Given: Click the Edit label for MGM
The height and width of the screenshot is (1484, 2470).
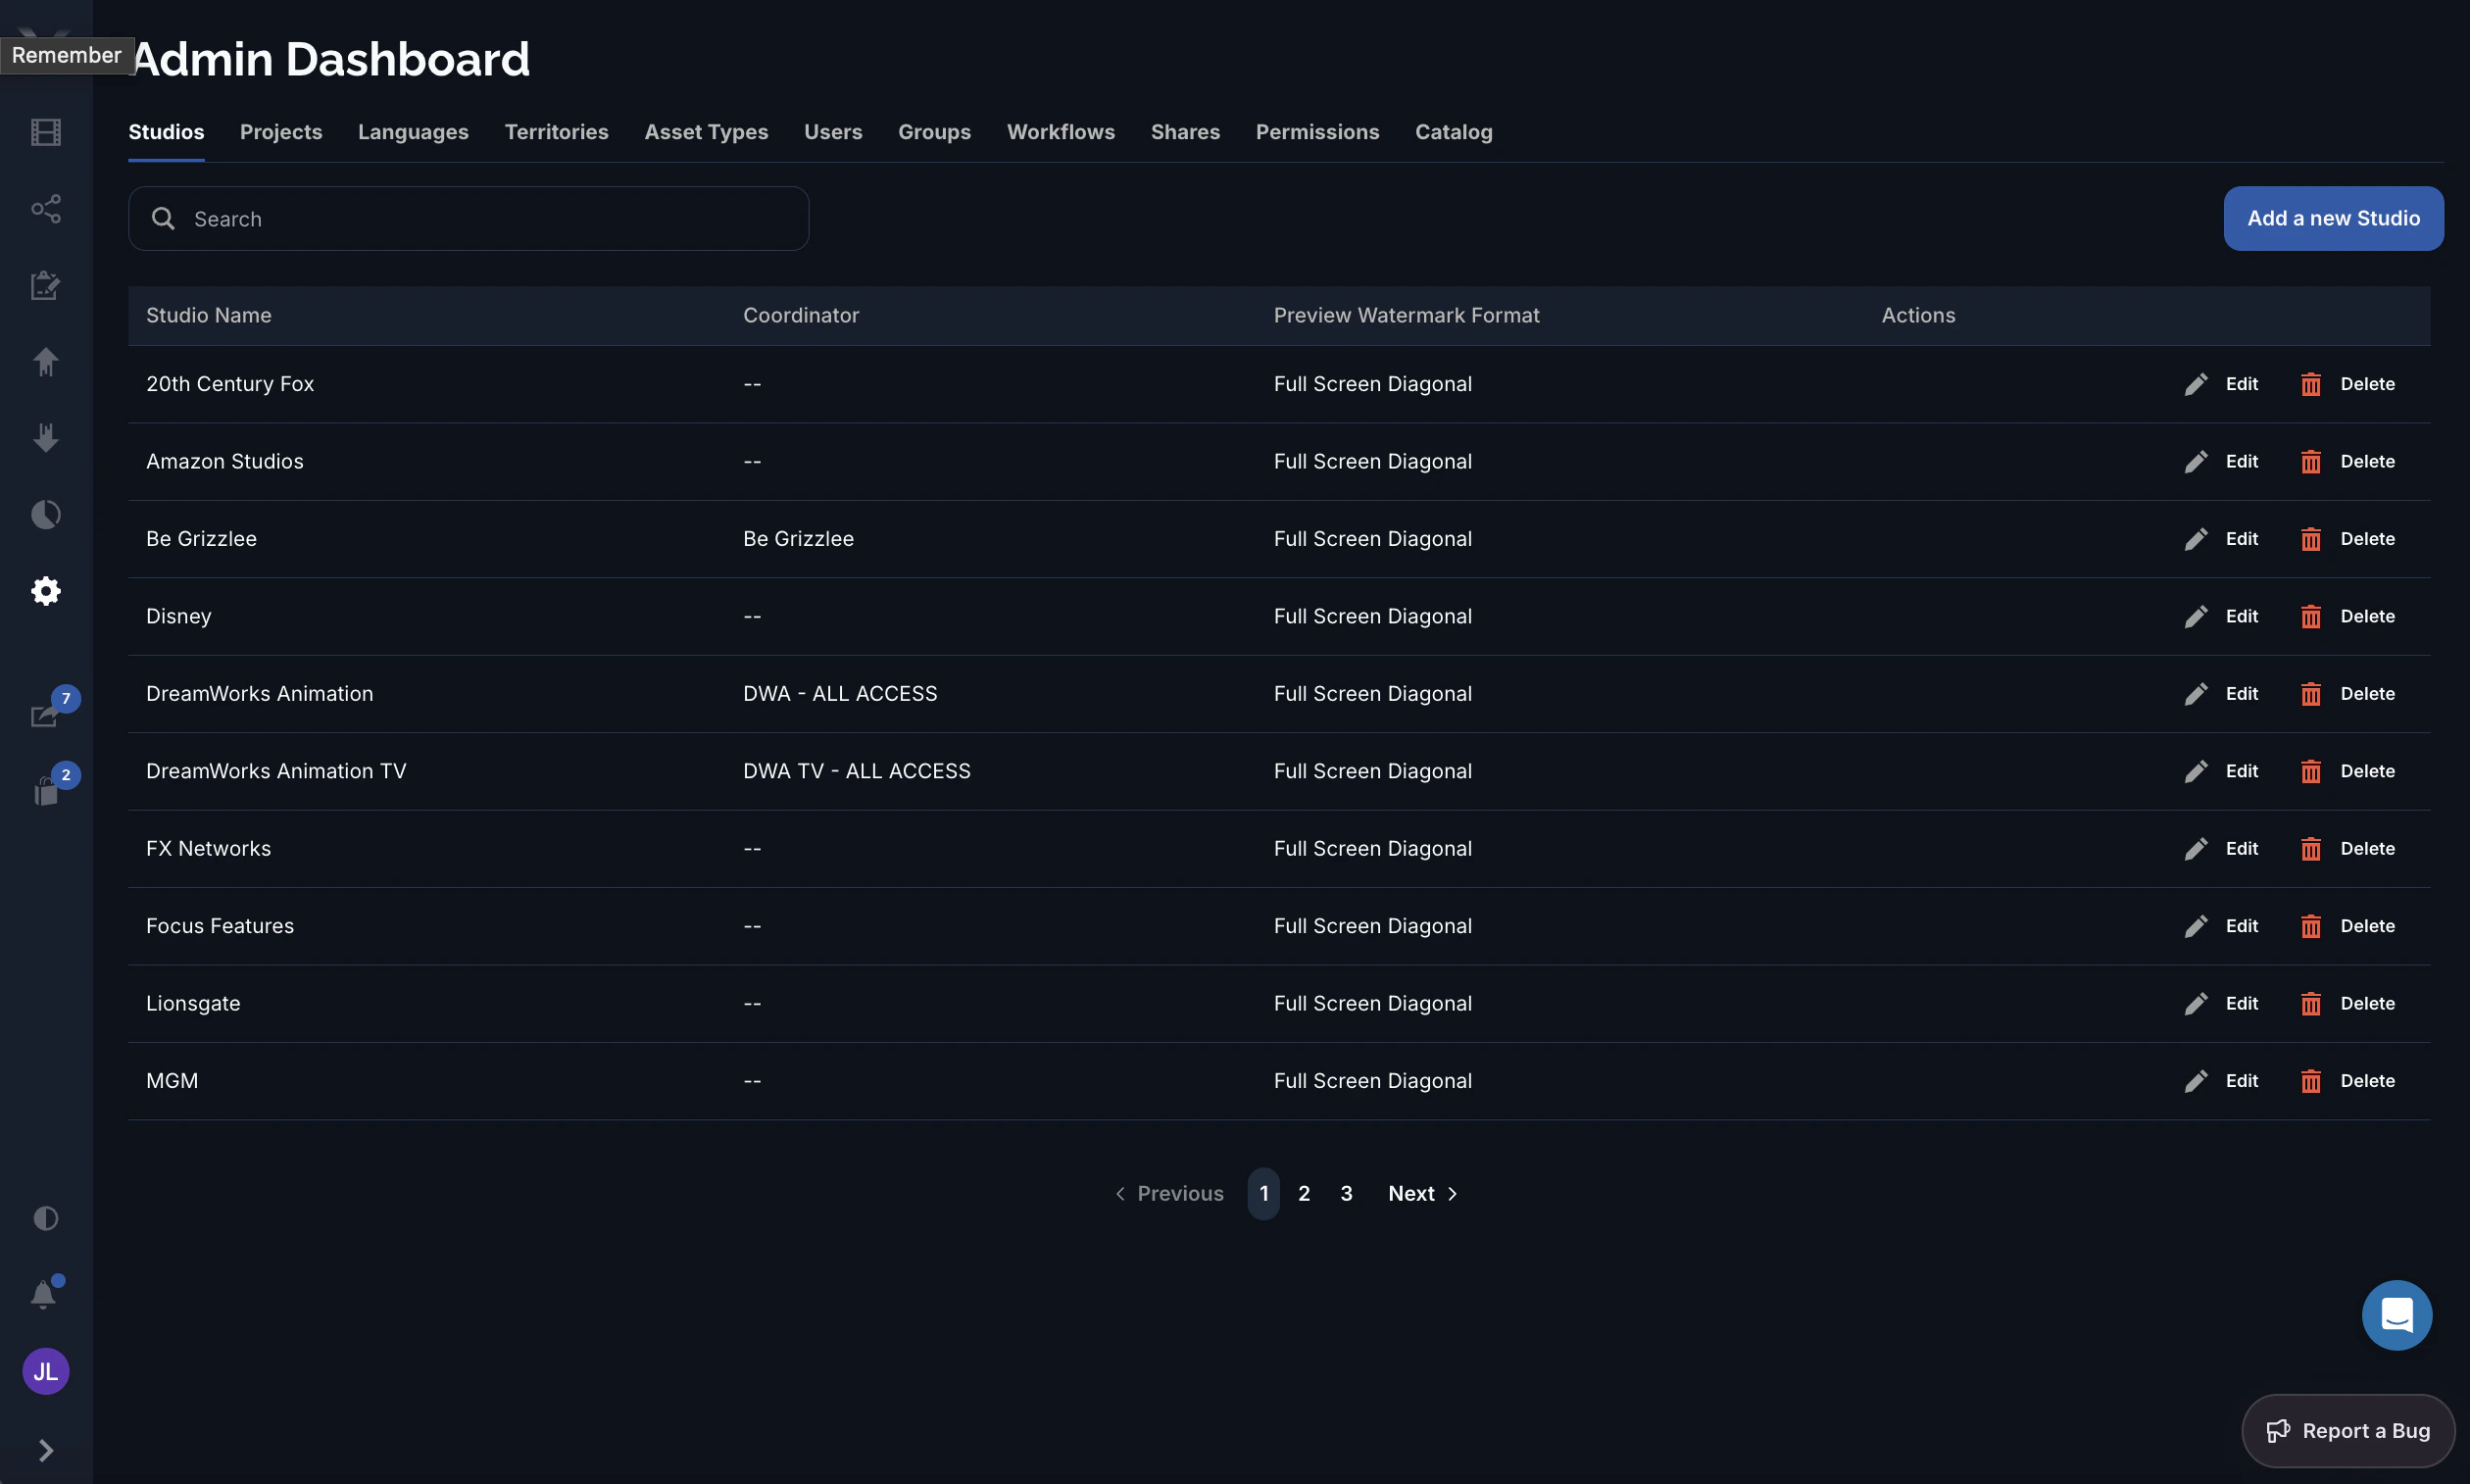Looking at the screenshot, I should click(2241, 1081).
